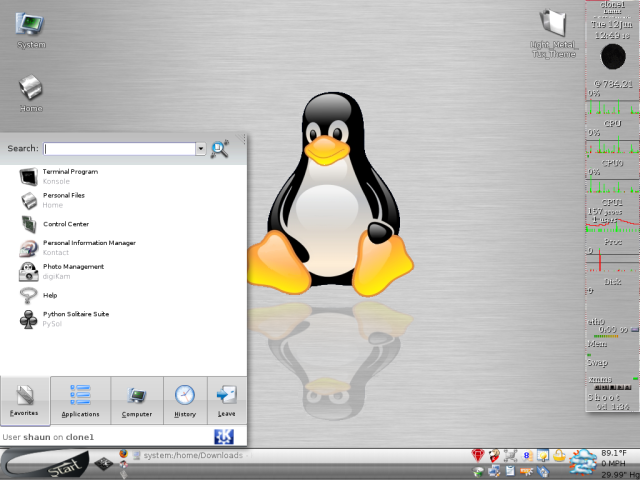Click the clone1 hostname in system monitor

pyautogui.click(x=612, y=4)
